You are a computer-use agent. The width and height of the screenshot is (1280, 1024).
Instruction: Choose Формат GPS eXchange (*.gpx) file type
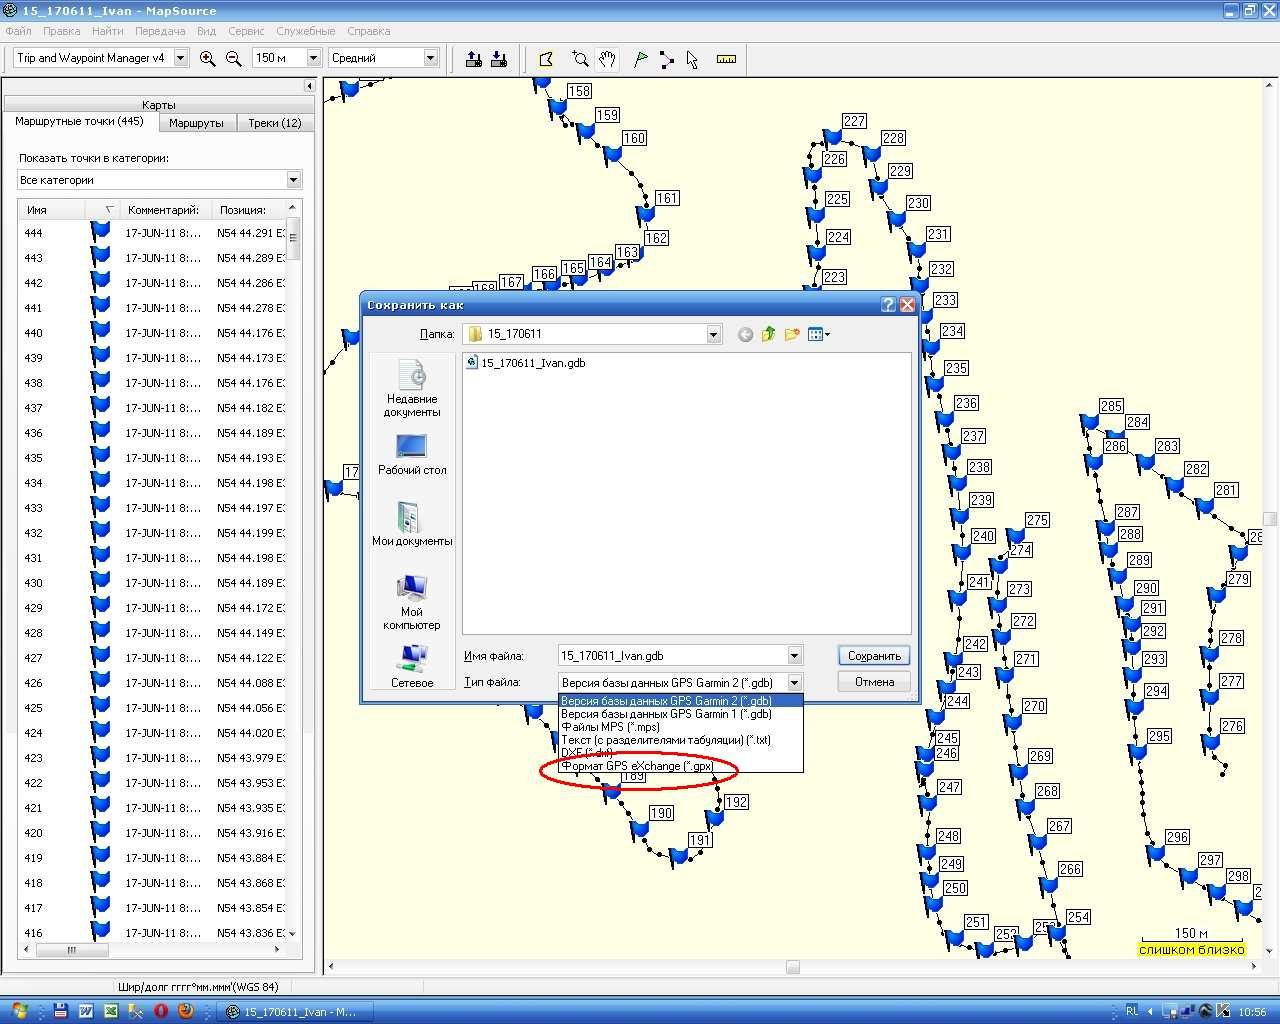pyautogui.click(x=637, y=766)
